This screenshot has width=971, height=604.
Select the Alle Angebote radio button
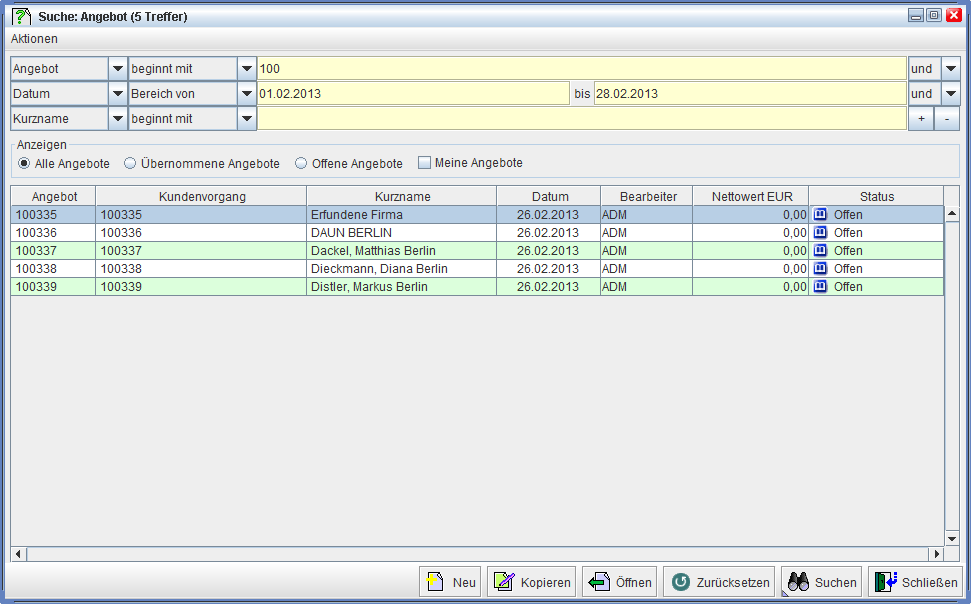click(24, 163)
